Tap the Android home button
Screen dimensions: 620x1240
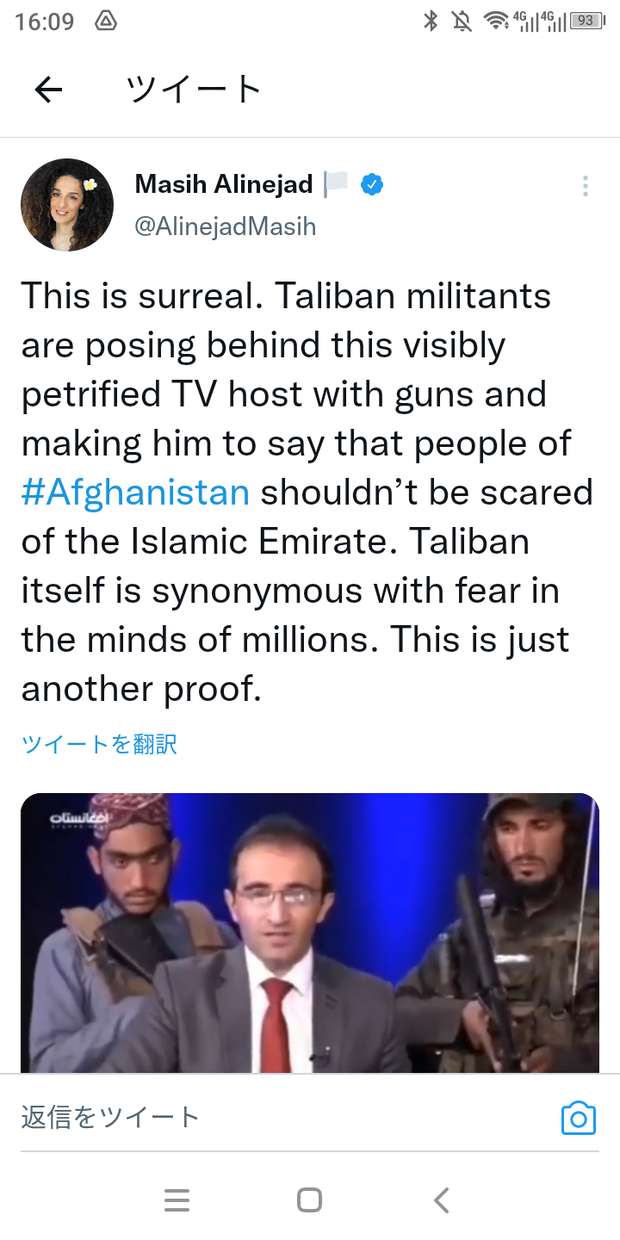click(x=310, y=1200)
